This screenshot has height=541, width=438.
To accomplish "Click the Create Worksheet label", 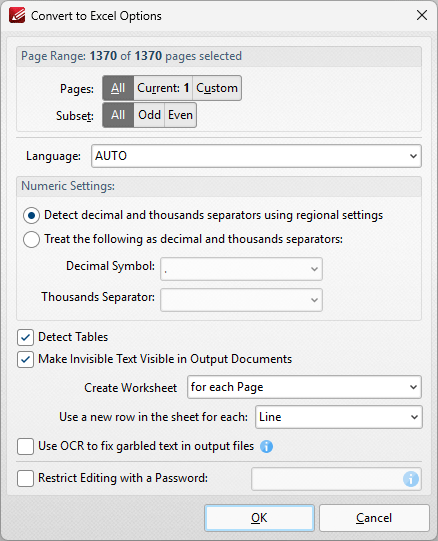I will point(131,388).
